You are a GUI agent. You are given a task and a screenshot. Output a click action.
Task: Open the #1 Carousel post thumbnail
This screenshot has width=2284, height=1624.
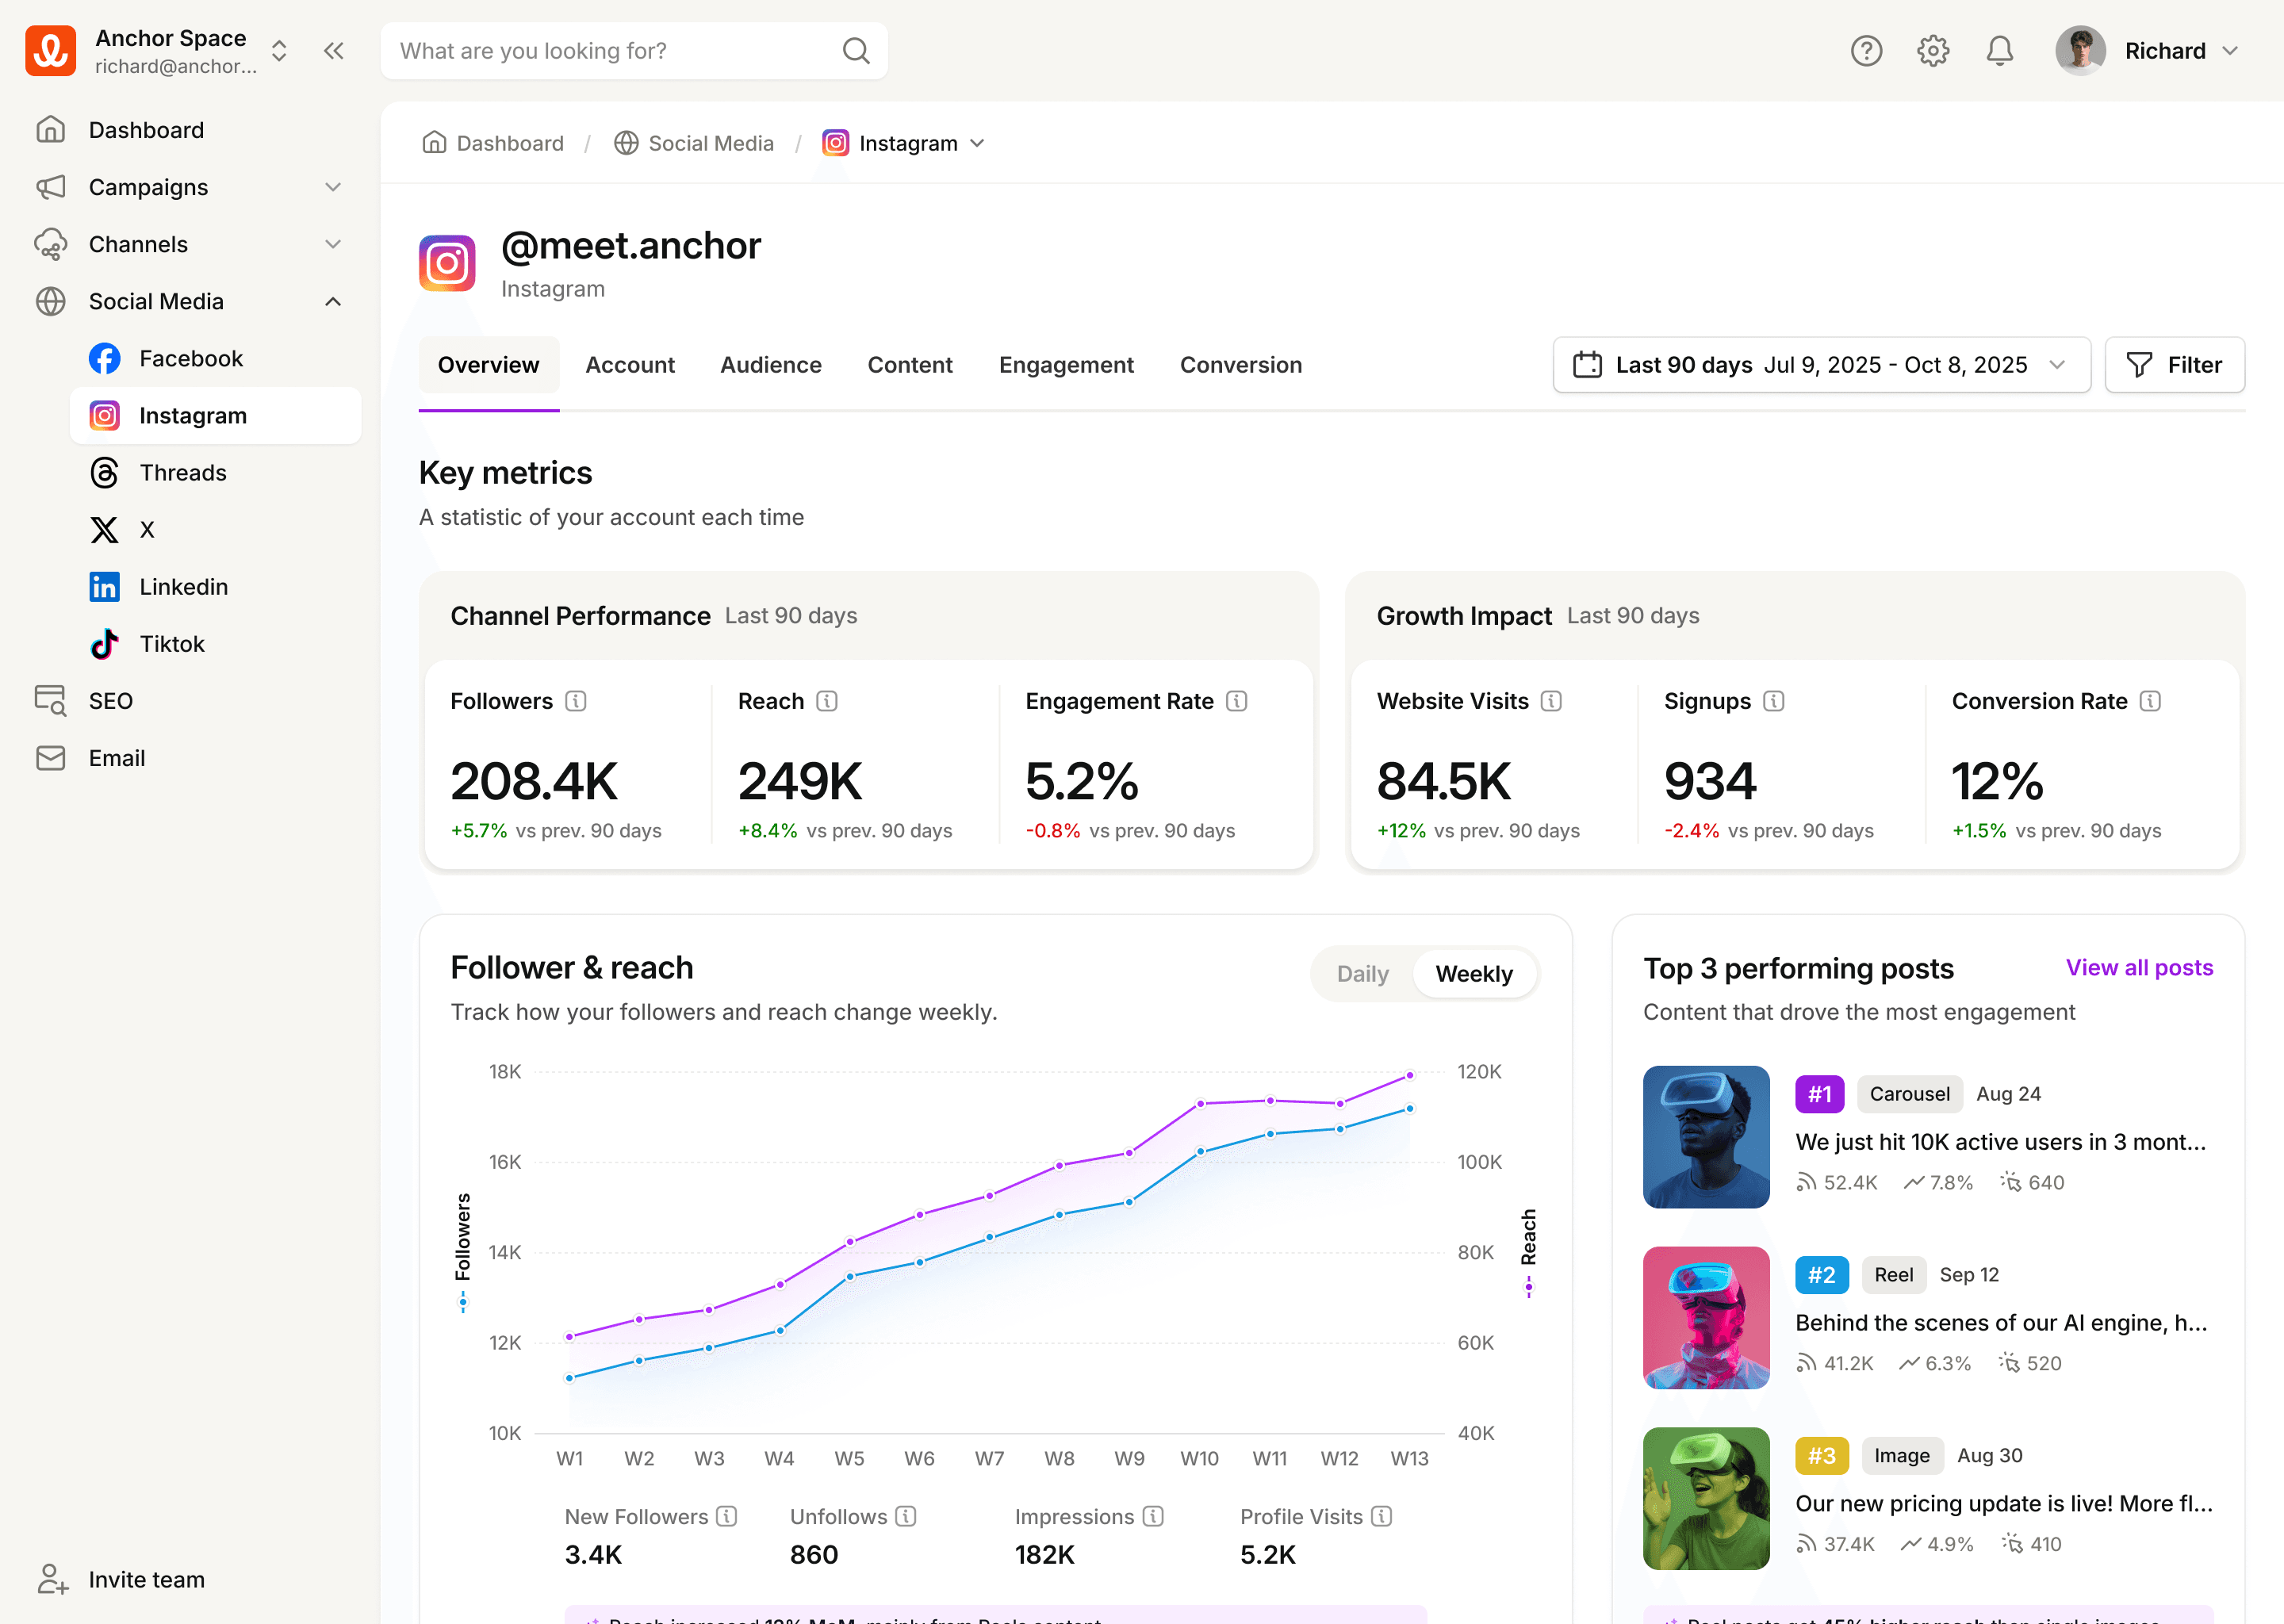pyautogui.click(x=1705, y=1137)
